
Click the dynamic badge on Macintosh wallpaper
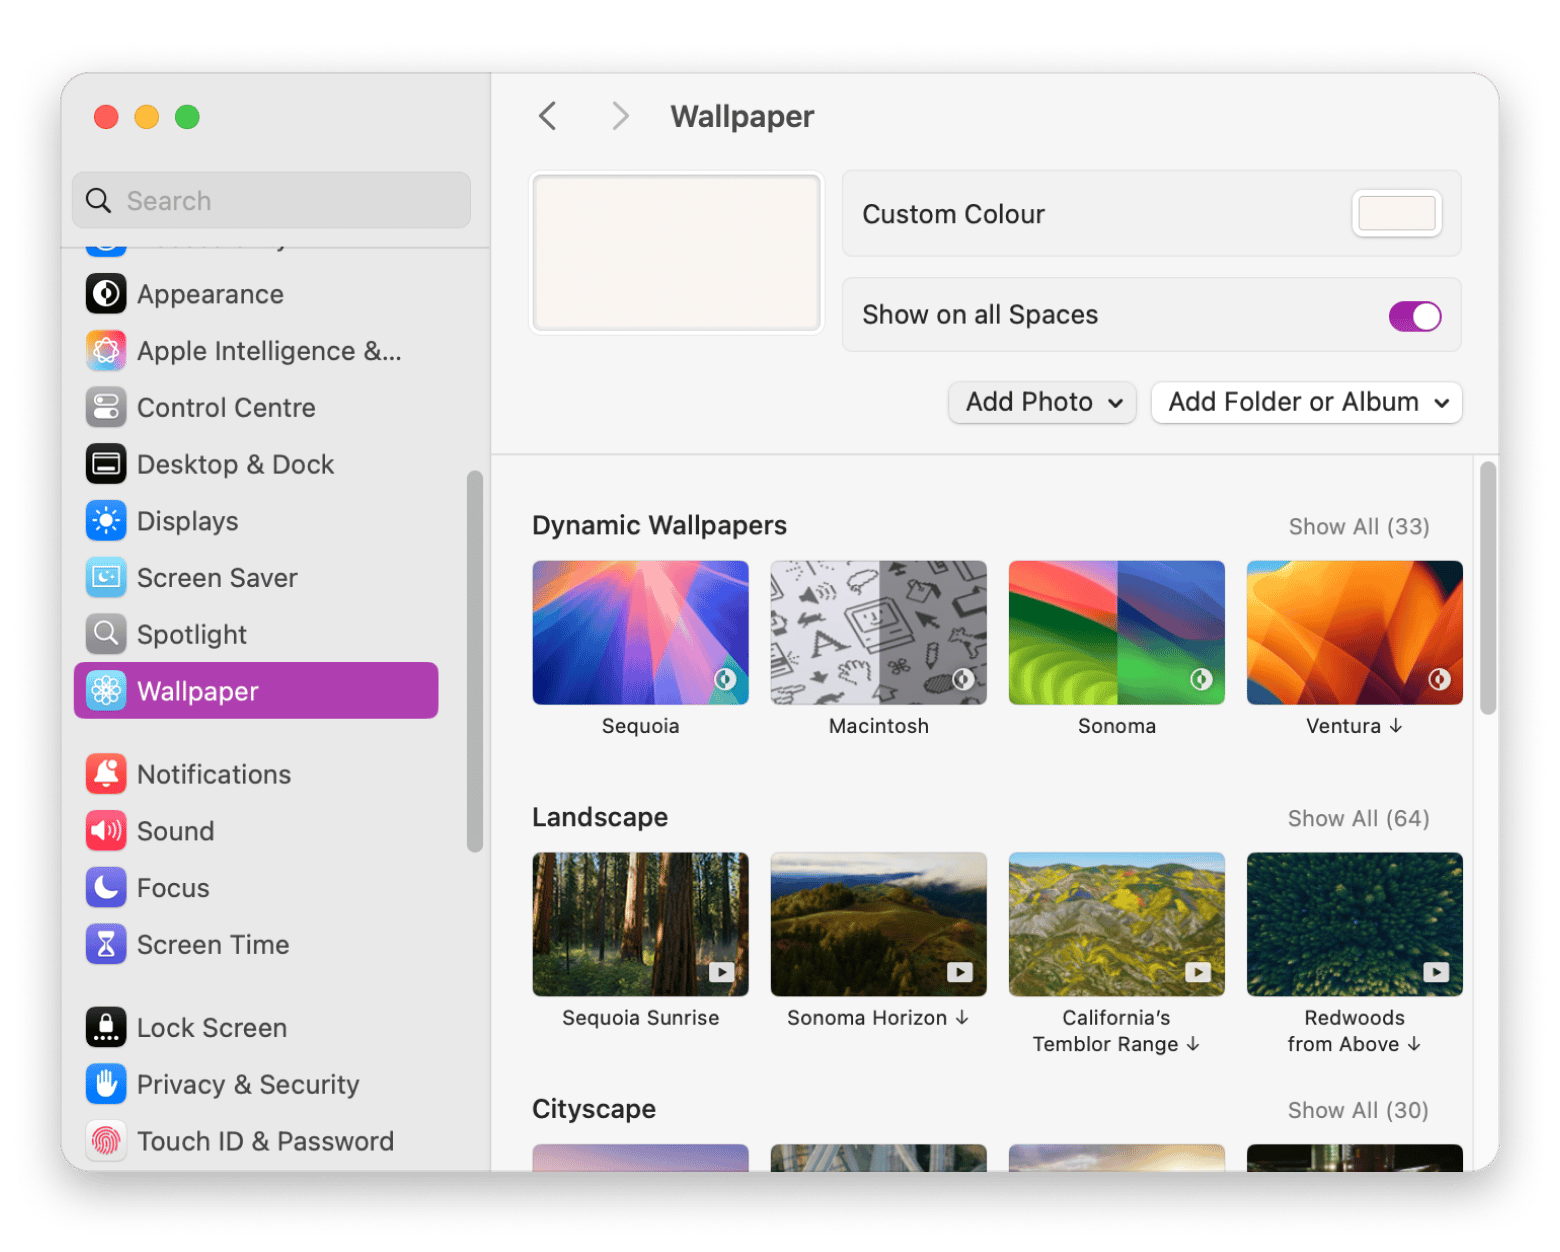click(963, 680)
